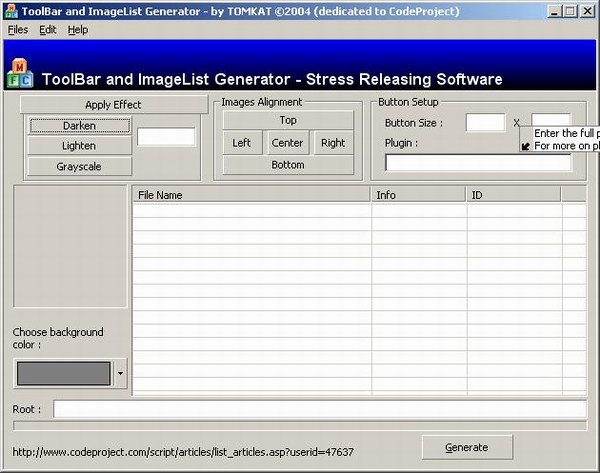Click the Generate button
Image resolution: width=600 pixels, height=473 pixels.
(x=467, y=447)
